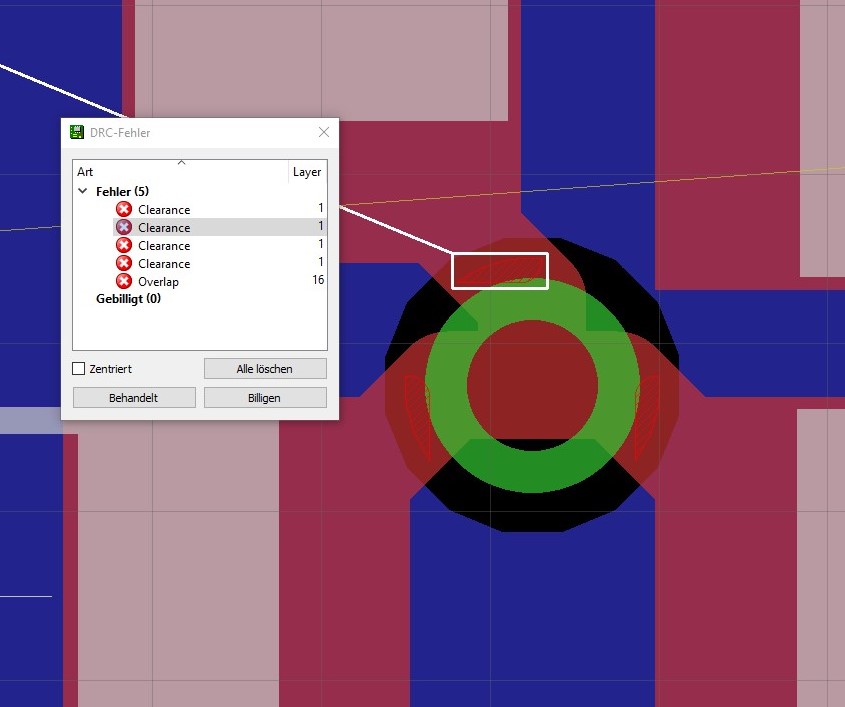Click the red error icon beside Overlap
The width and height of the screenshot is (845, 707).
(x=124, y=281)
